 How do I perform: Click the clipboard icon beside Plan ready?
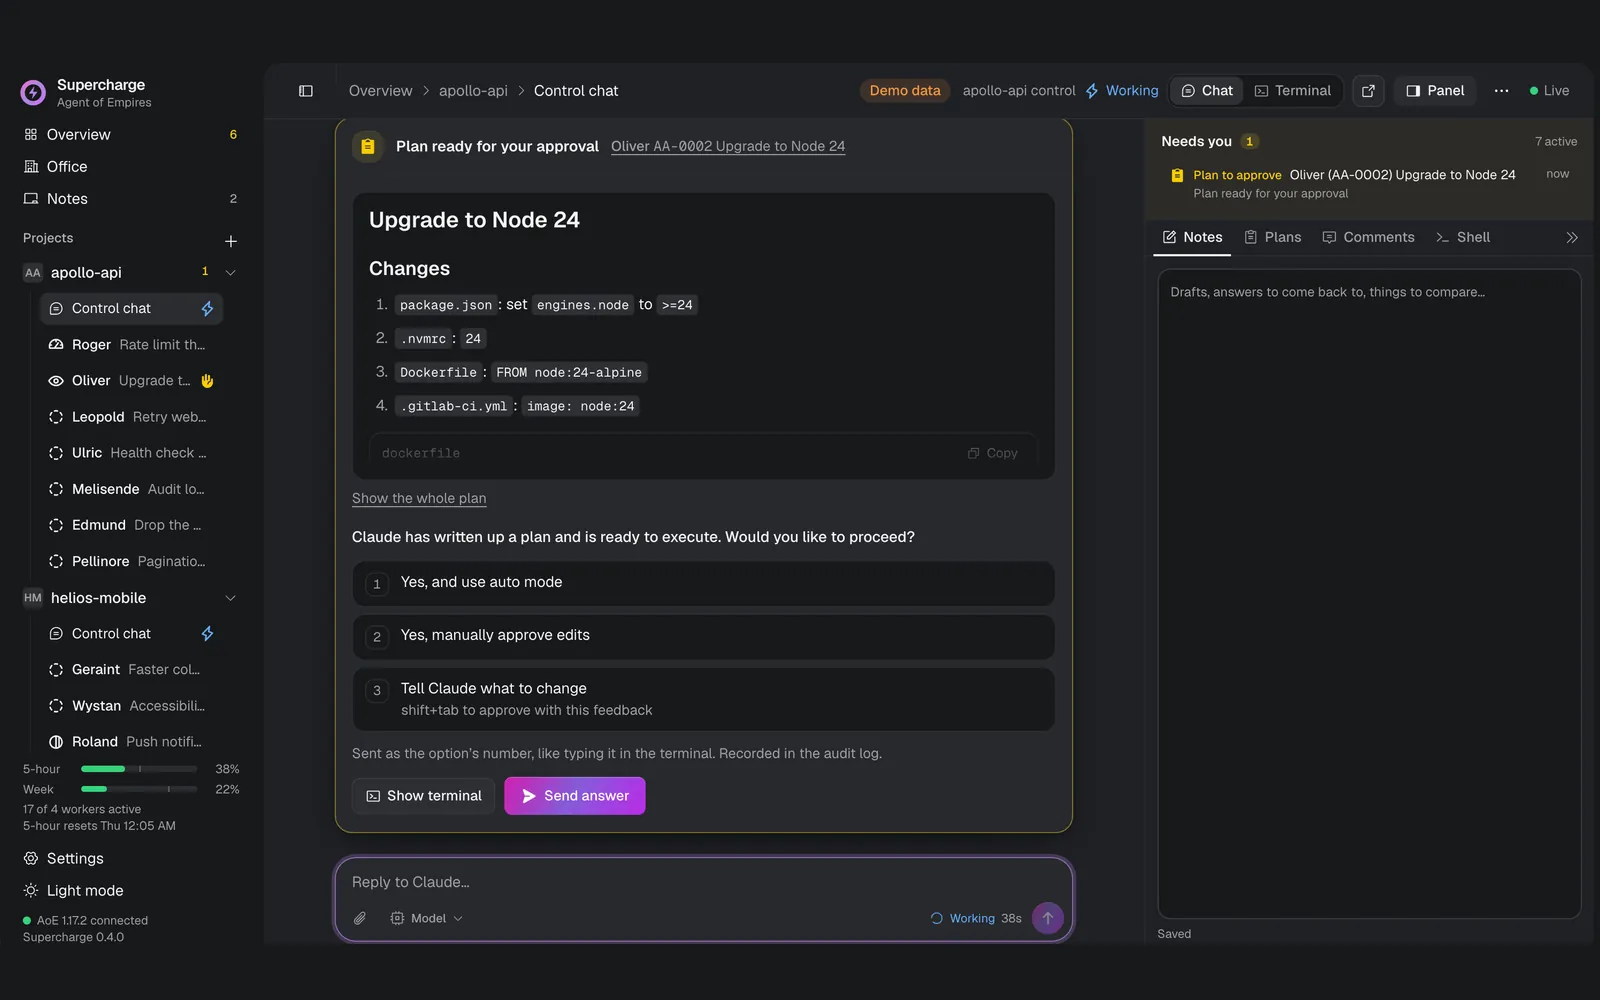point(368,146)
